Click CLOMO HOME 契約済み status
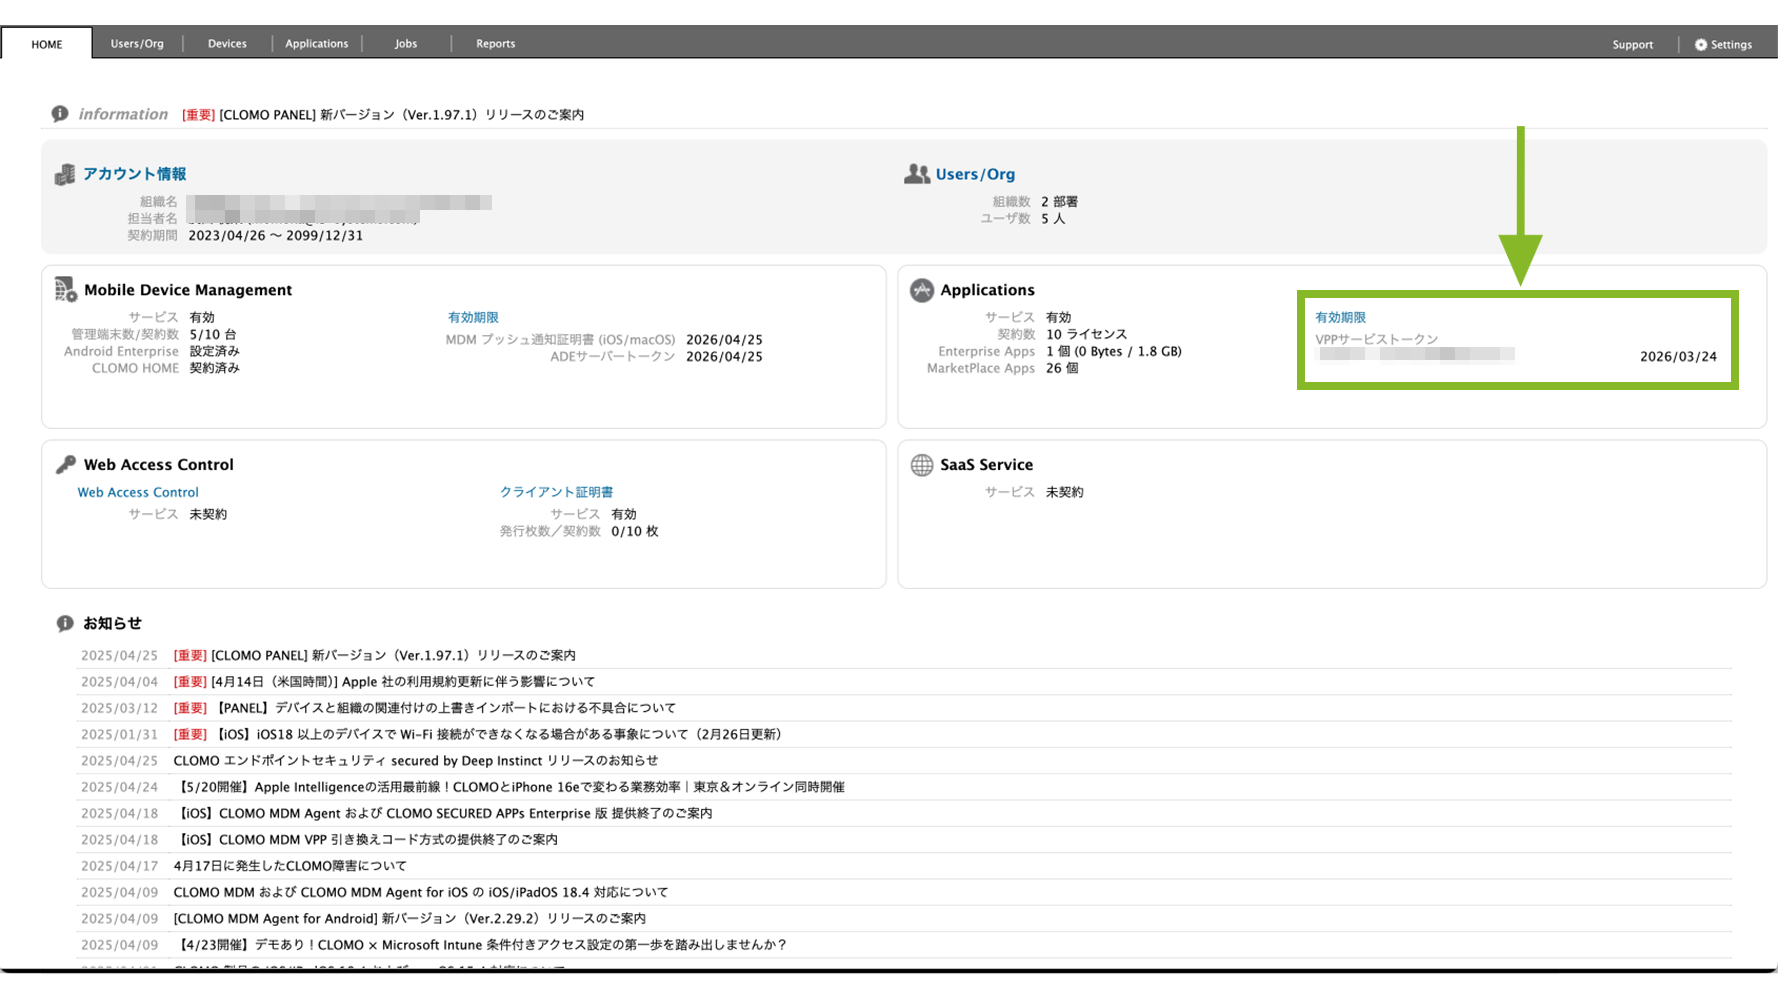The height and width of the screenshot is (1000, 1778). point(214,368)
